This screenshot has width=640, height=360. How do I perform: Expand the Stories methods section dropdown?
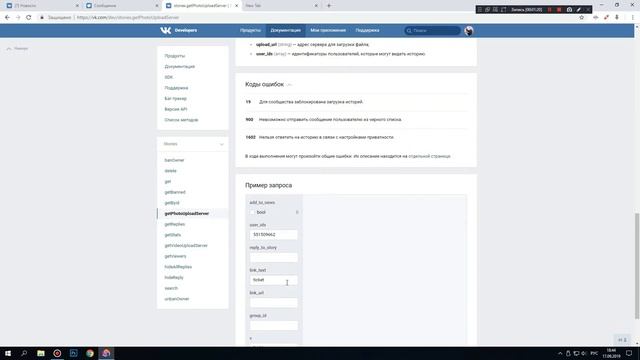pyautogui.click(x=222, y=144)
